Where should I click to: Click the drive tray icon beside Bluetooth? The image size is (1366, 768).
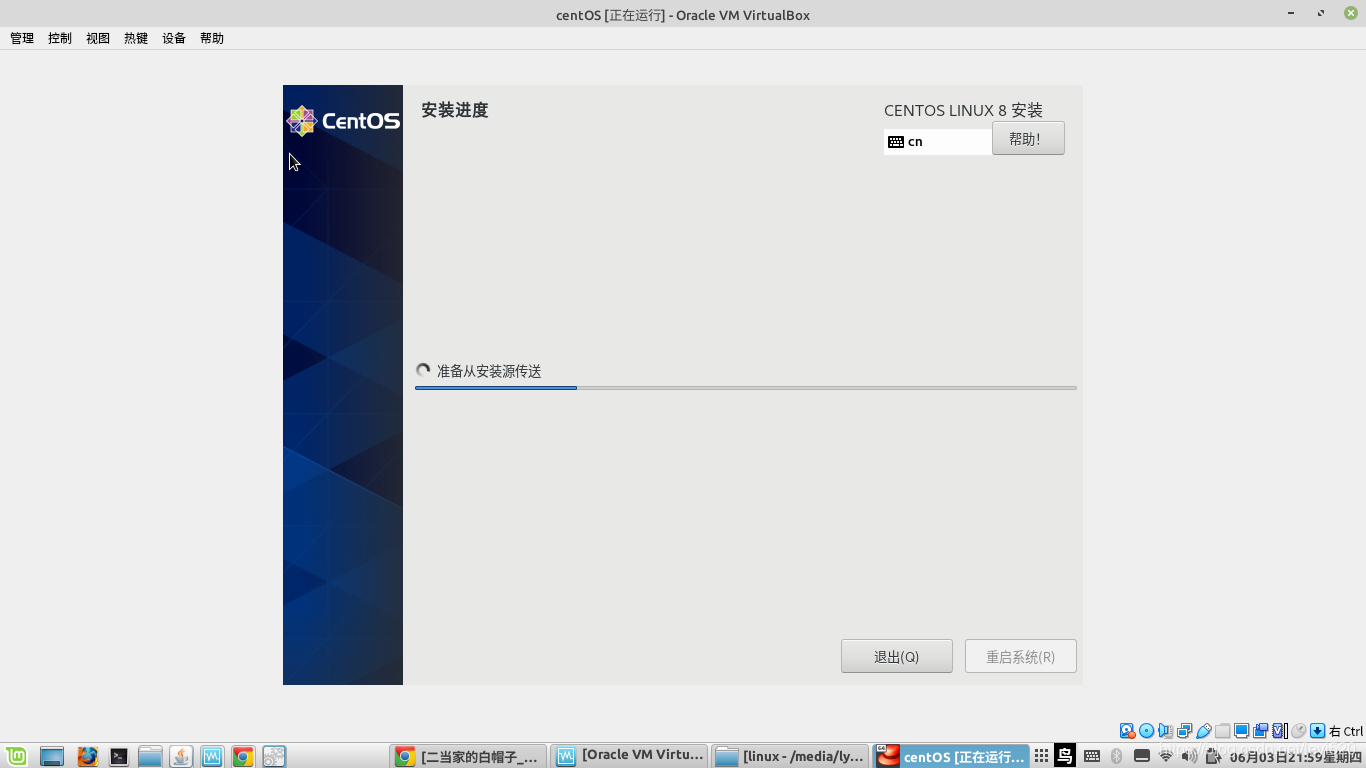[1141, 756]
